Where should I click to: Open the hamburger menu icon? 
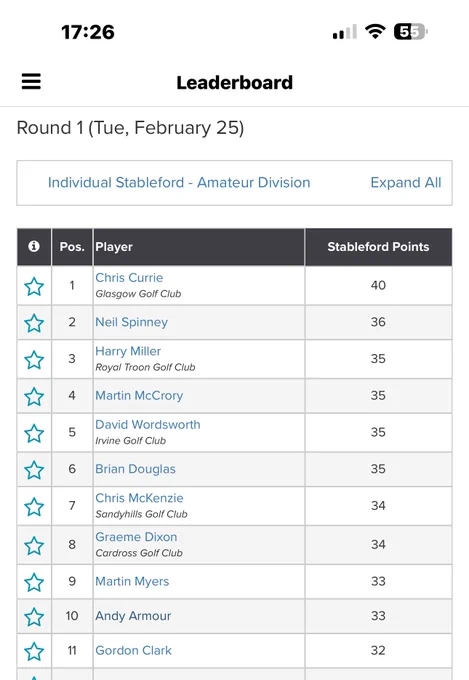point(31,81)
